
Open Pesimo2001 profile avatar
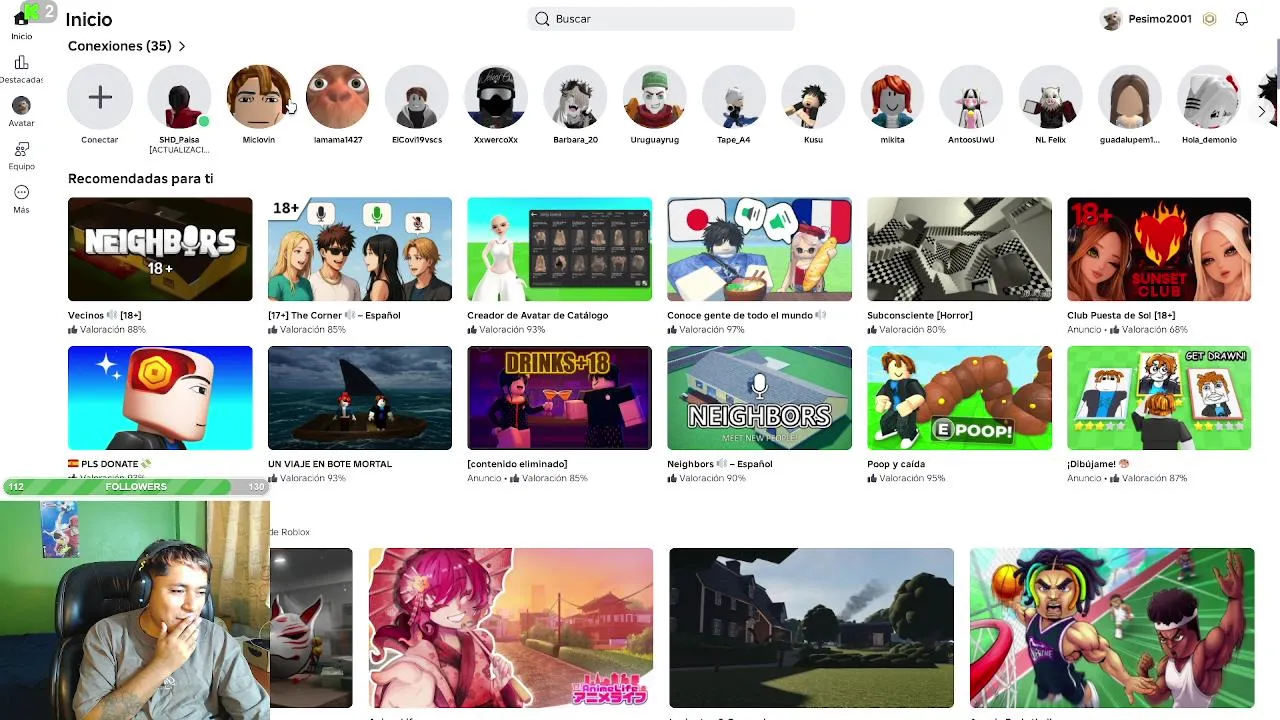point(1111,19)
